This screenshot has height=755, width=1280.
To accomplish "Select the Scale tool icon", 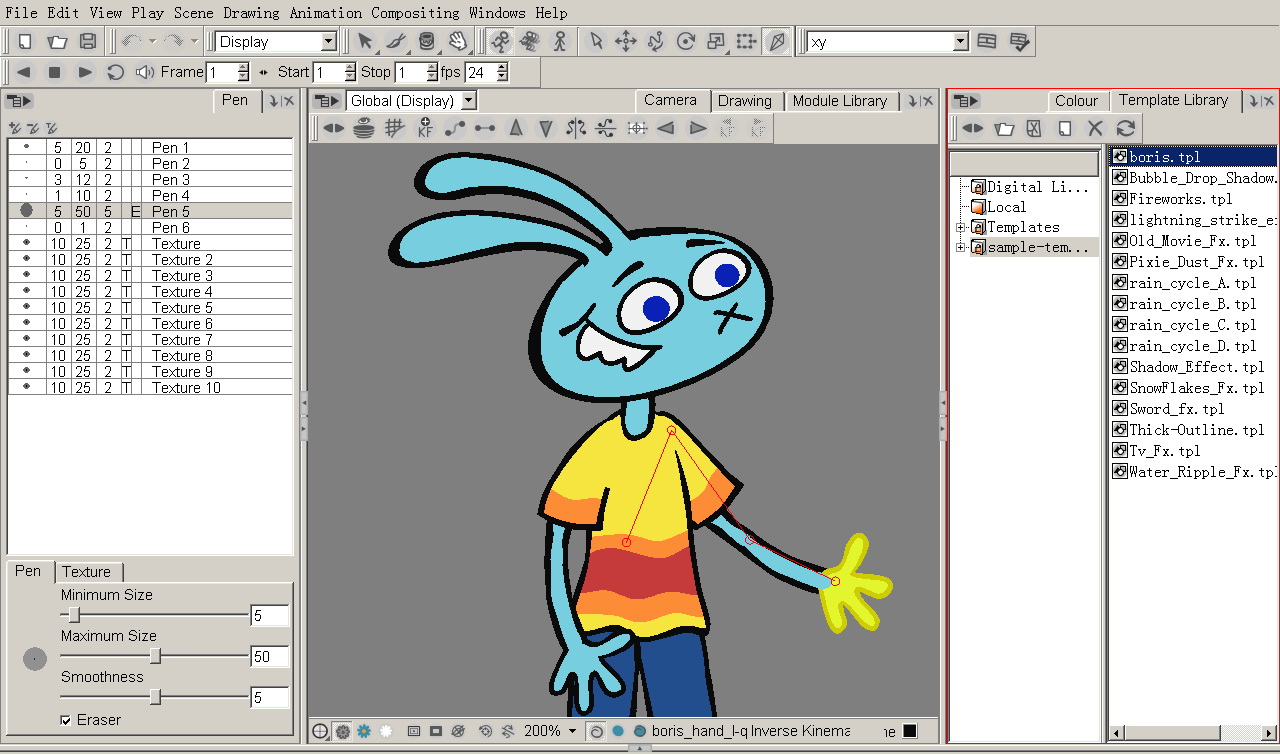I will coord(716,42).
